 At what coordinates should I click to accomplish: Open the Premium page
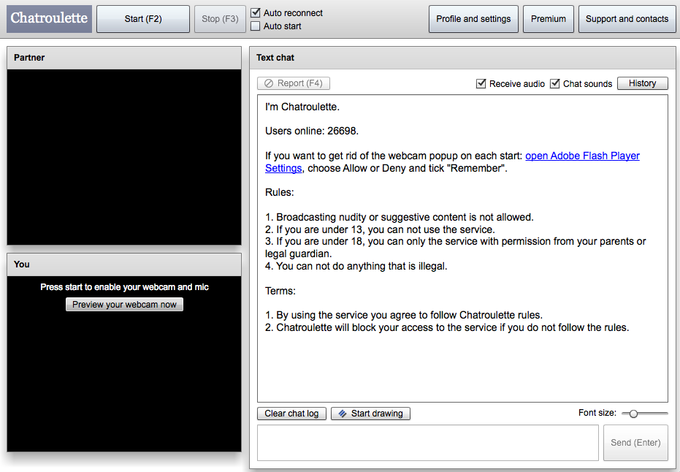549,19
